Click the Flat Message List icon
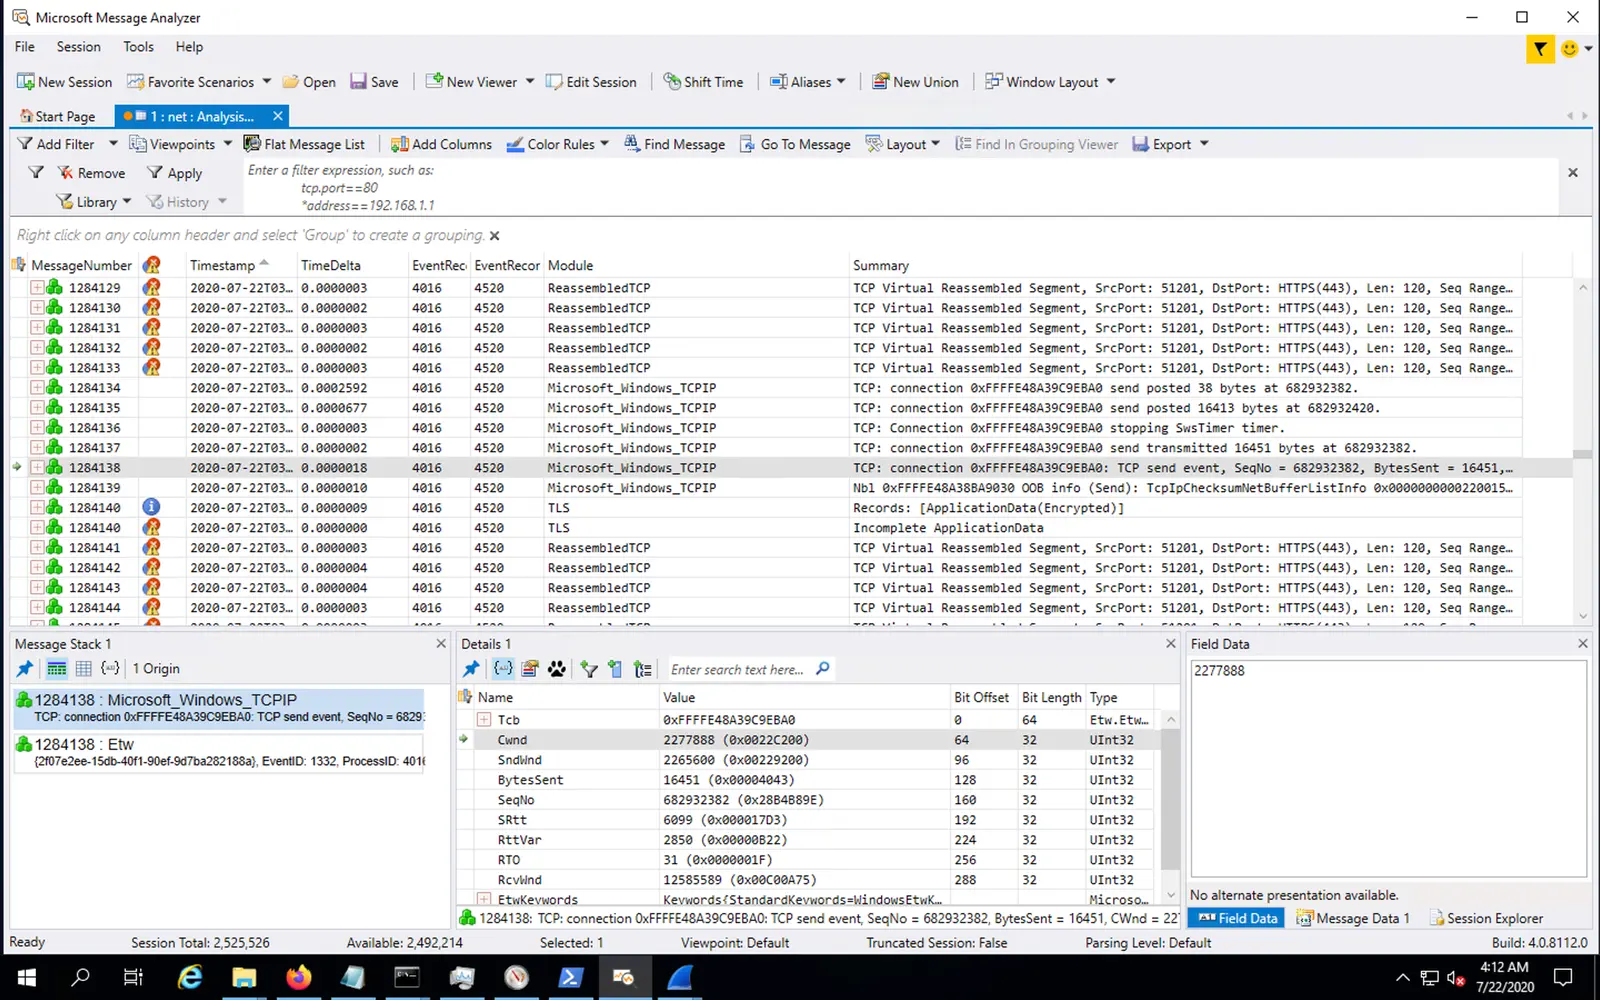Screen dimensions: 1600x1000 click(252, 144)
